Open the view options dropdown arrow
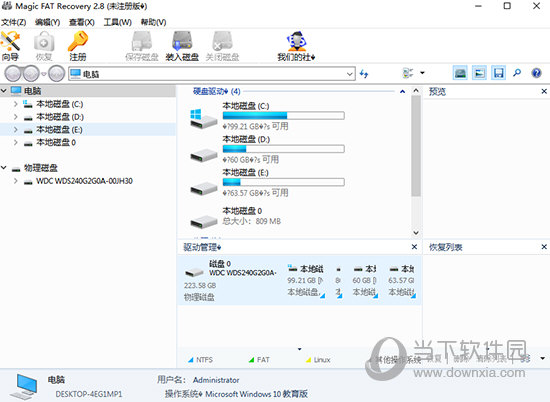 (422, 73)
